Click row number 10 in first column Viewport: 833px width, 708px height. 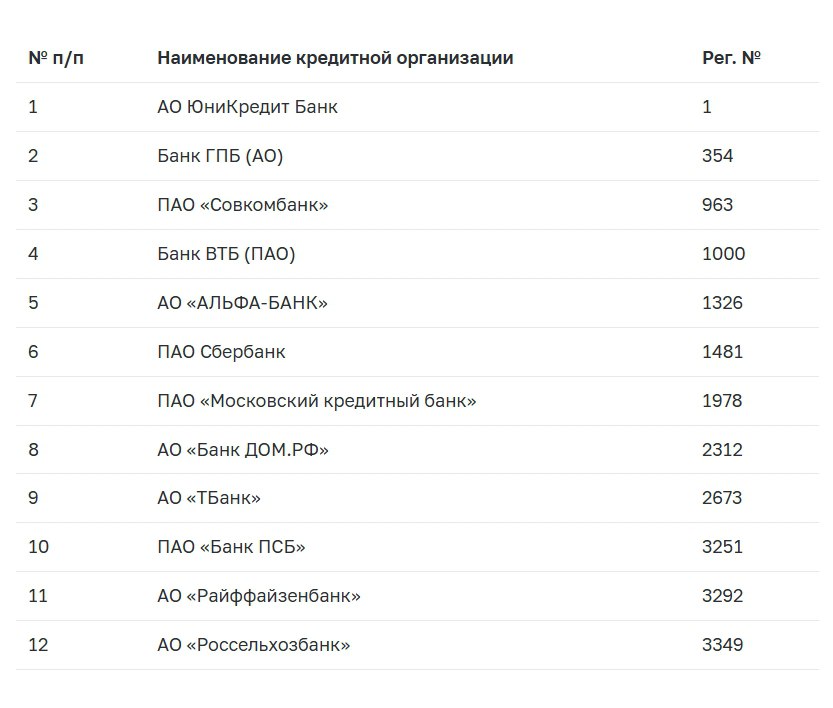(x=39, y=547)
